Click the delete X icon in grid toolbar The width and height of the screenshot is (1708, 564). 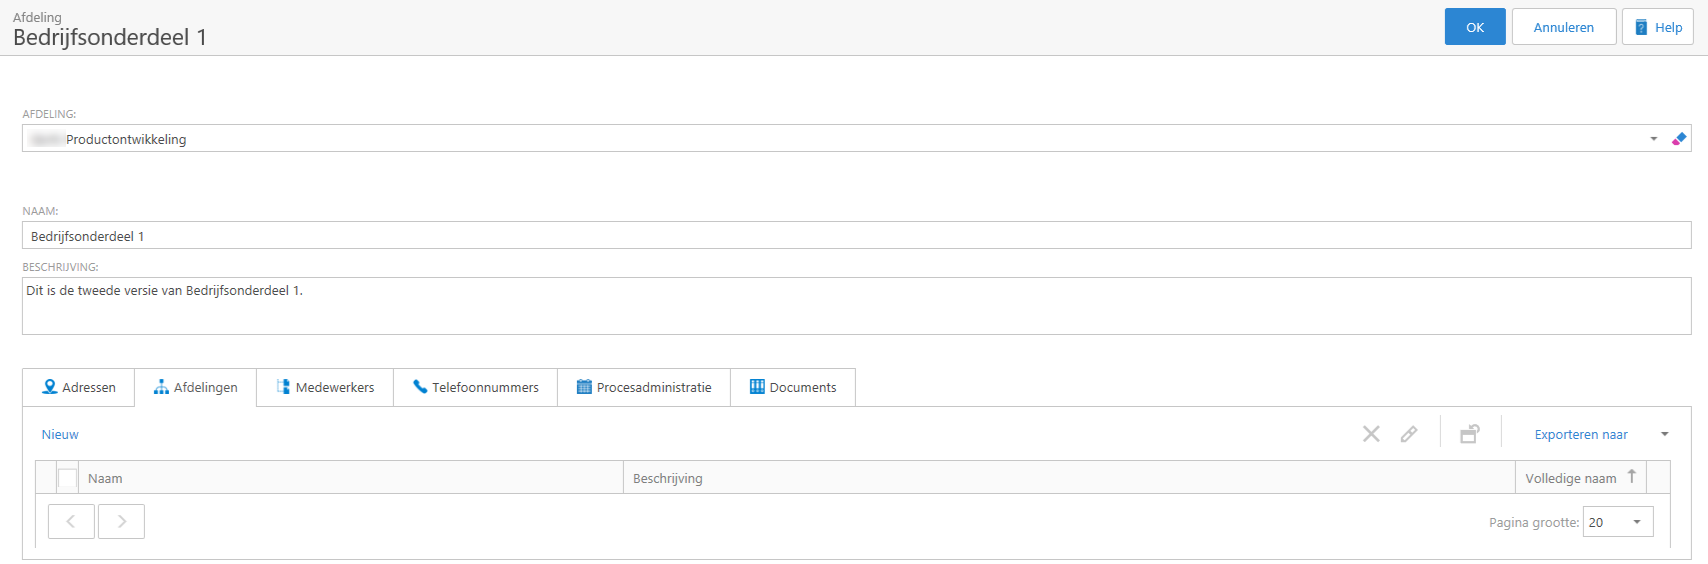pos(1371,434)
